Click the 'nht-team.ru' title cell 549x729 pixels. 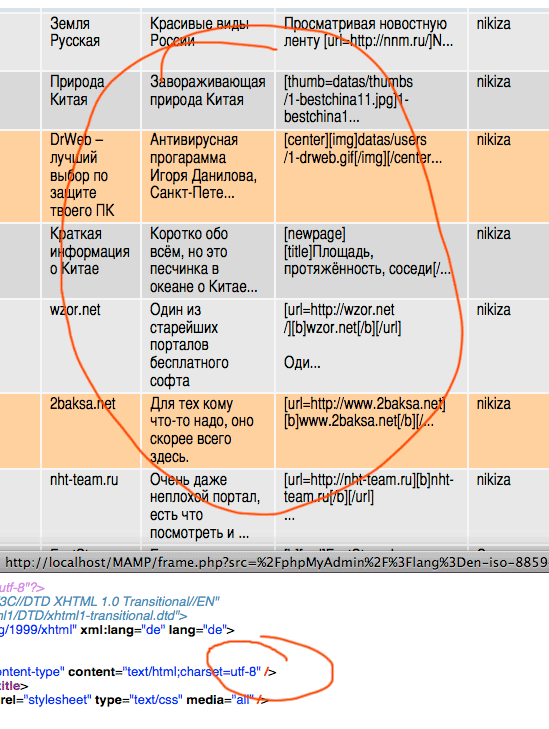tap(91, 506)
